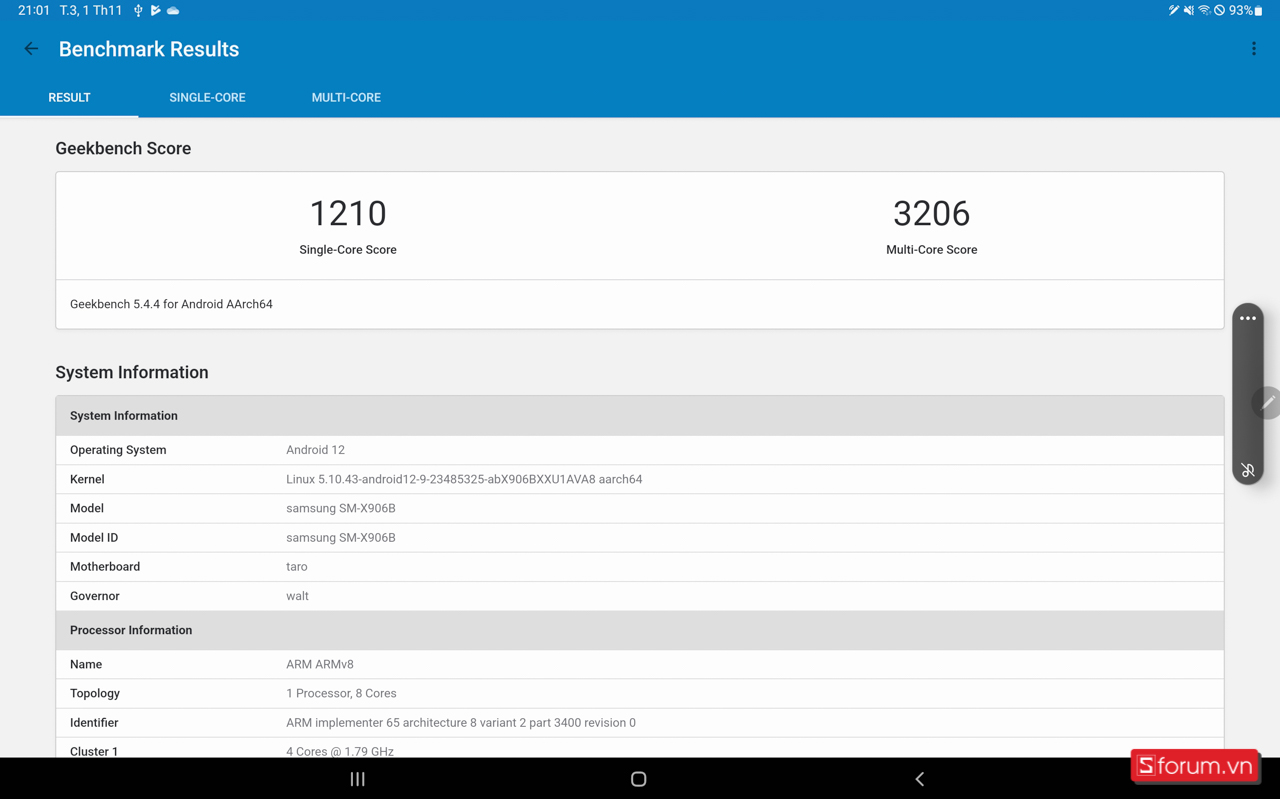Go back using the header arrow
1280x799 pixels.
pyautogui.click(x=31, y=49)
